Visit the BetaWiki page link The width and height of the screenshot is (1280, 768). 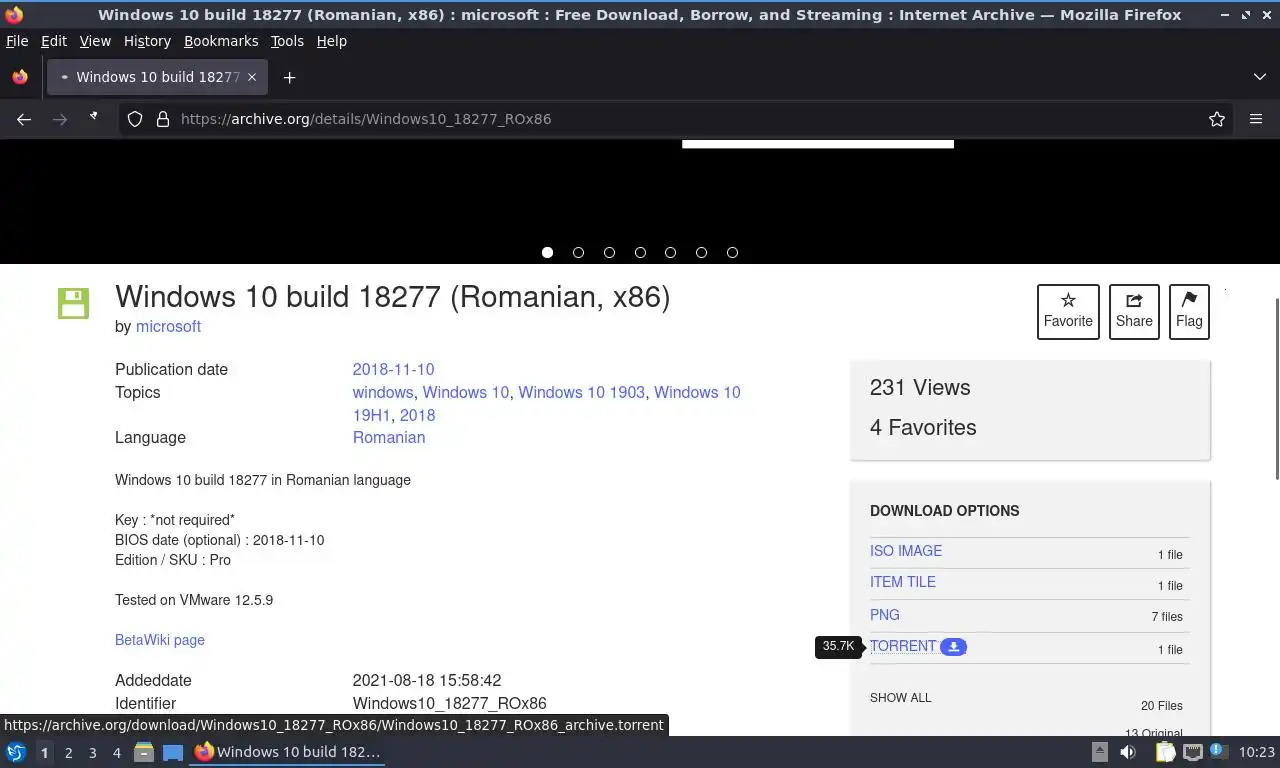[x=160, y=640]
